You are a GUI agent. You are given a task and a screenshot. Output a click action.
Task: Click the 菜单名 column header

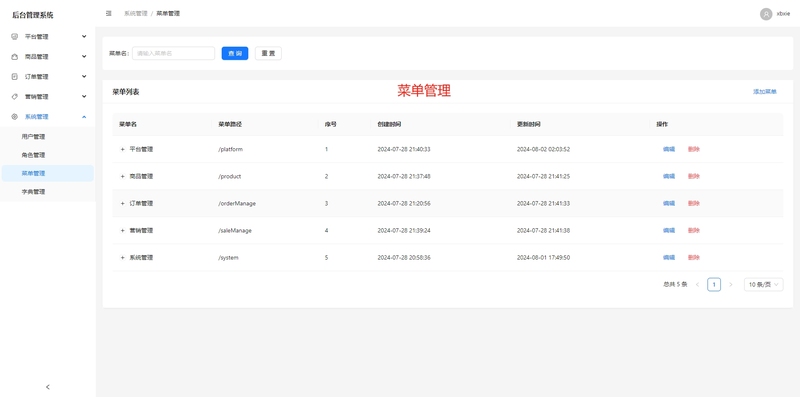[128, 125]
